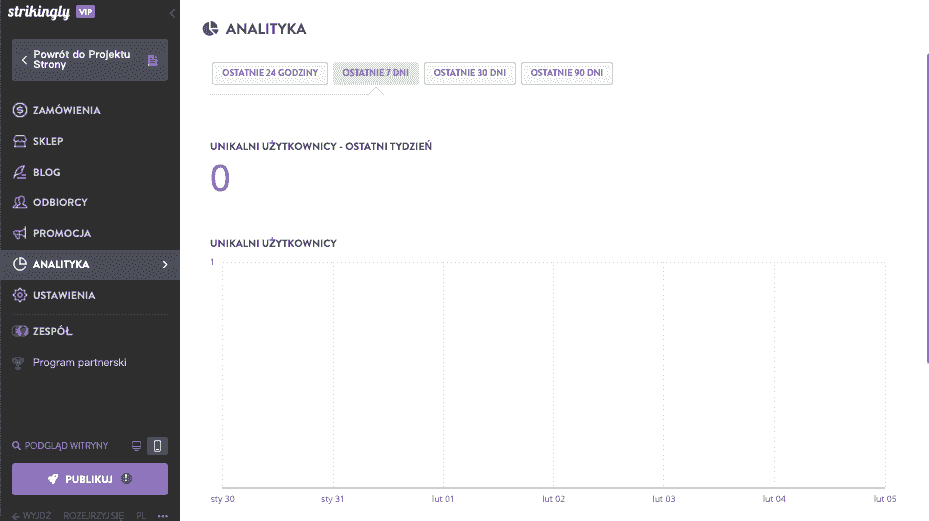929x521 pixels.
Task: Click Powrót do Projektu Strony button
Action: [x=90, y=60]
